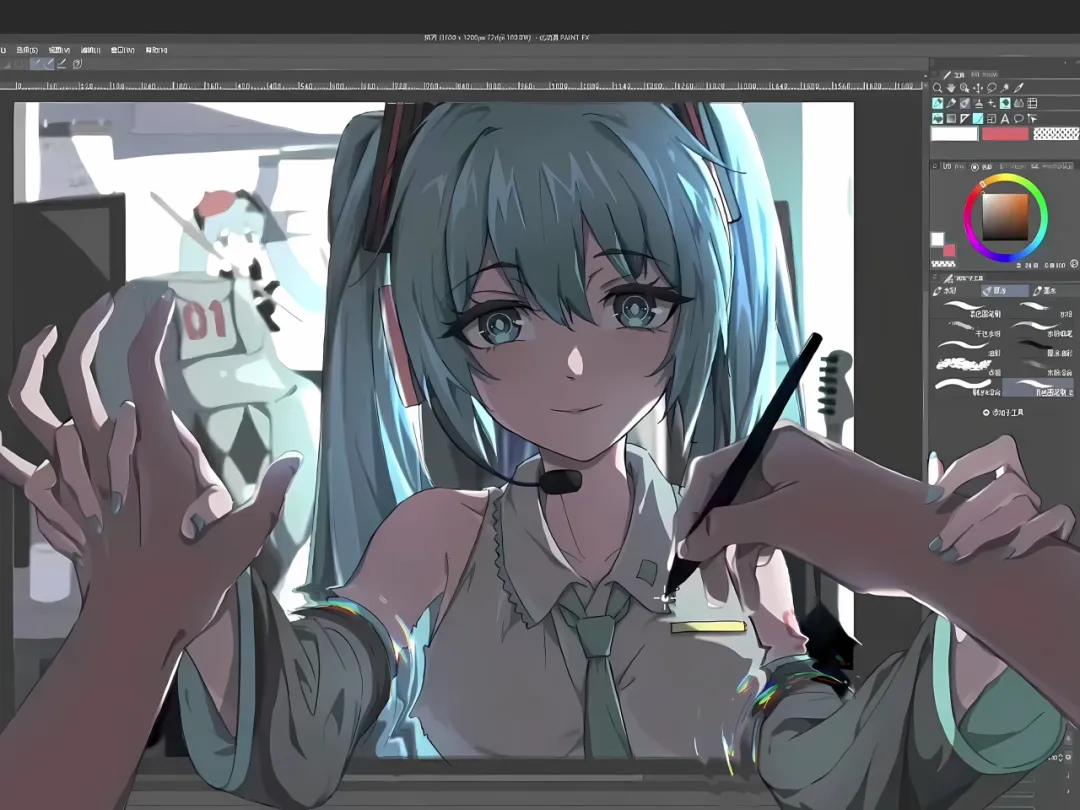Click the question-mark icon in the top toolbar
1080x810 pixels.
(77, 63)
